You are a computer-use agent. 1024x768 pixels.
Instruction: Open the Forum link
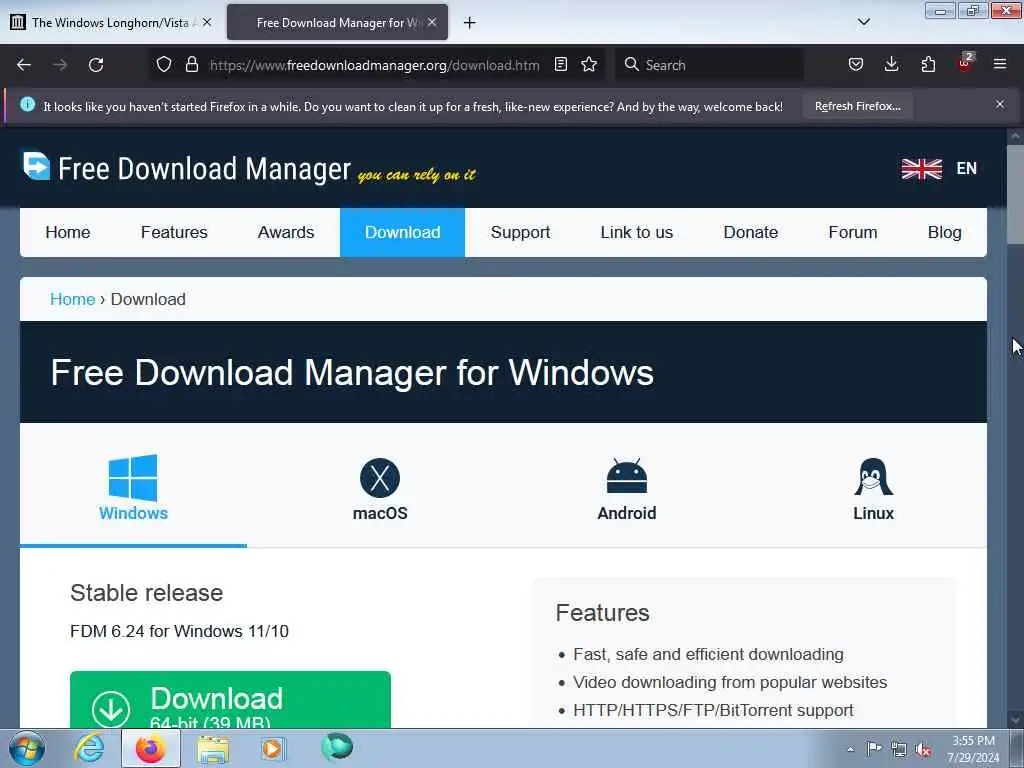click(853, 232)
